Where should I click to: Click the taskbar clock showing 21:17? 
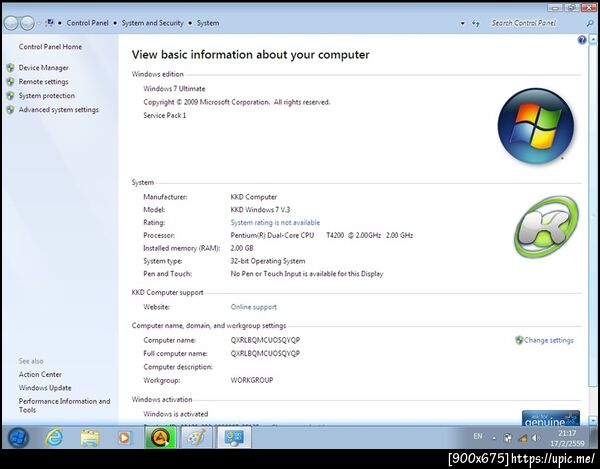(x=567, y=438)
